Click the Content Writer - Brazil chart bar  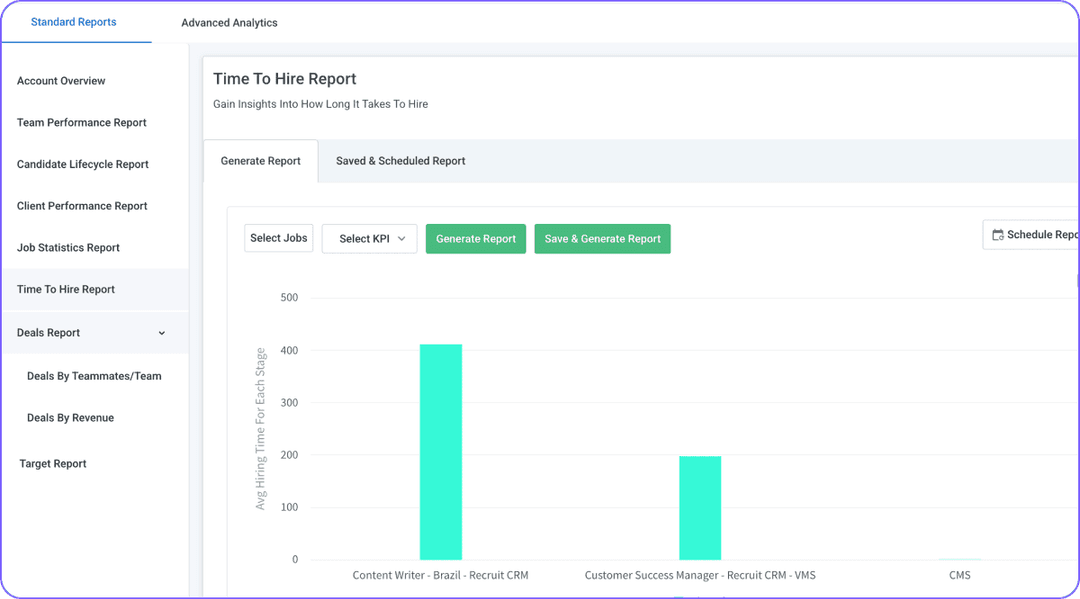[440, 450]
